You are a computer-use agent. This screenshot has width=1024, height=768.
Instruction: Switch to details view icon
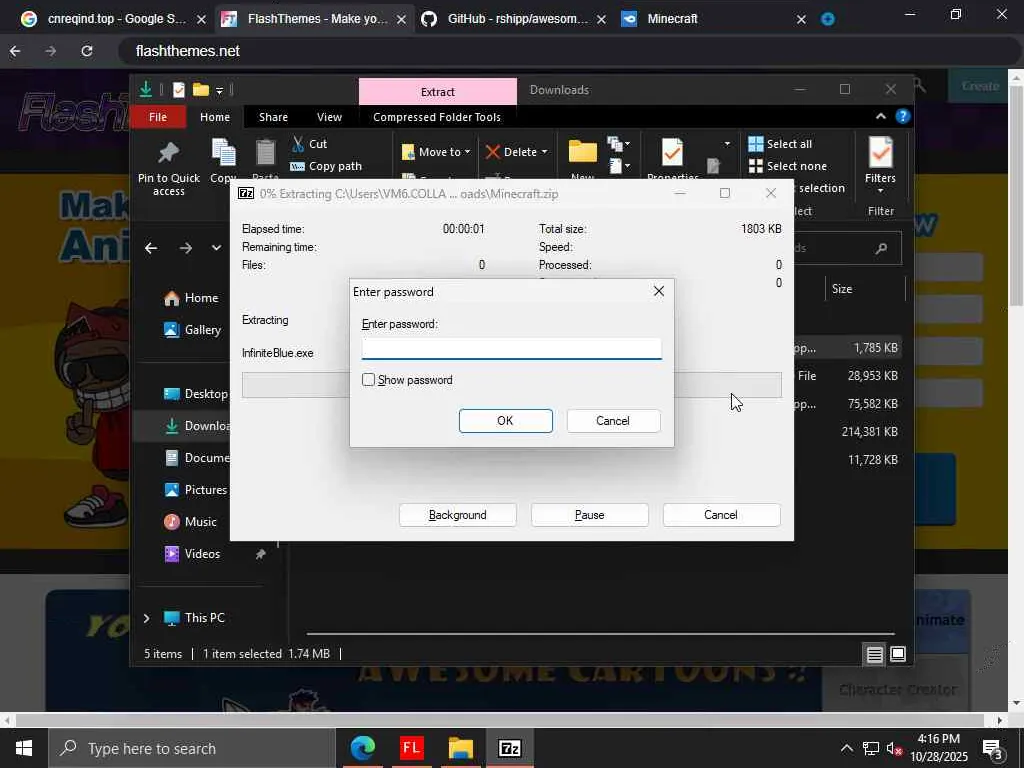[x=874, y=654]
